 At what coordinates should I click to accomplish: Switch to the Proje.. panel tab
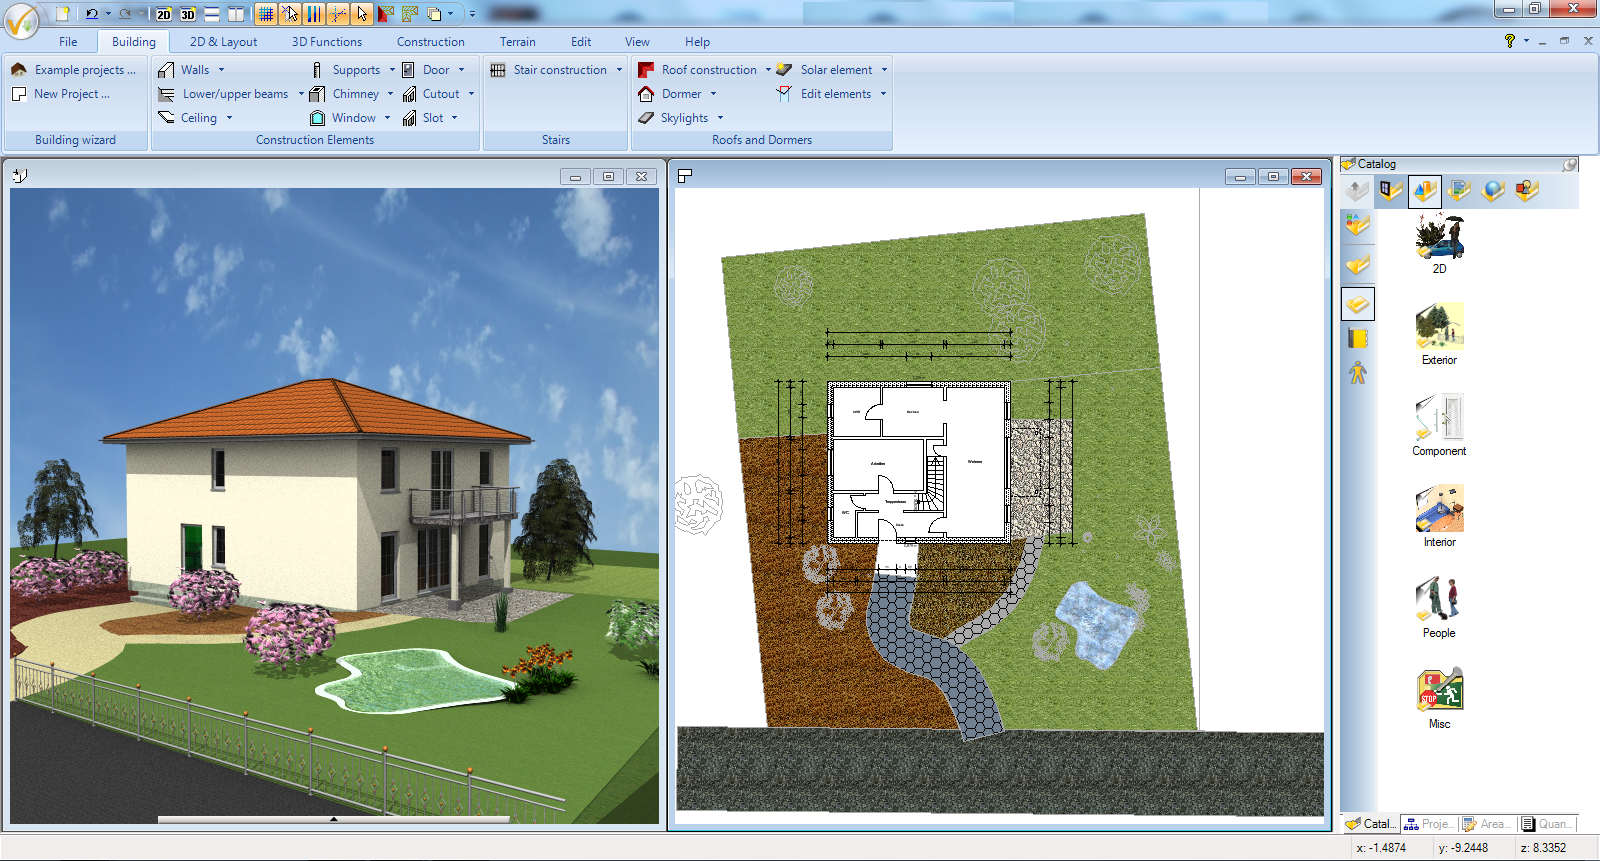(1429, 824)
